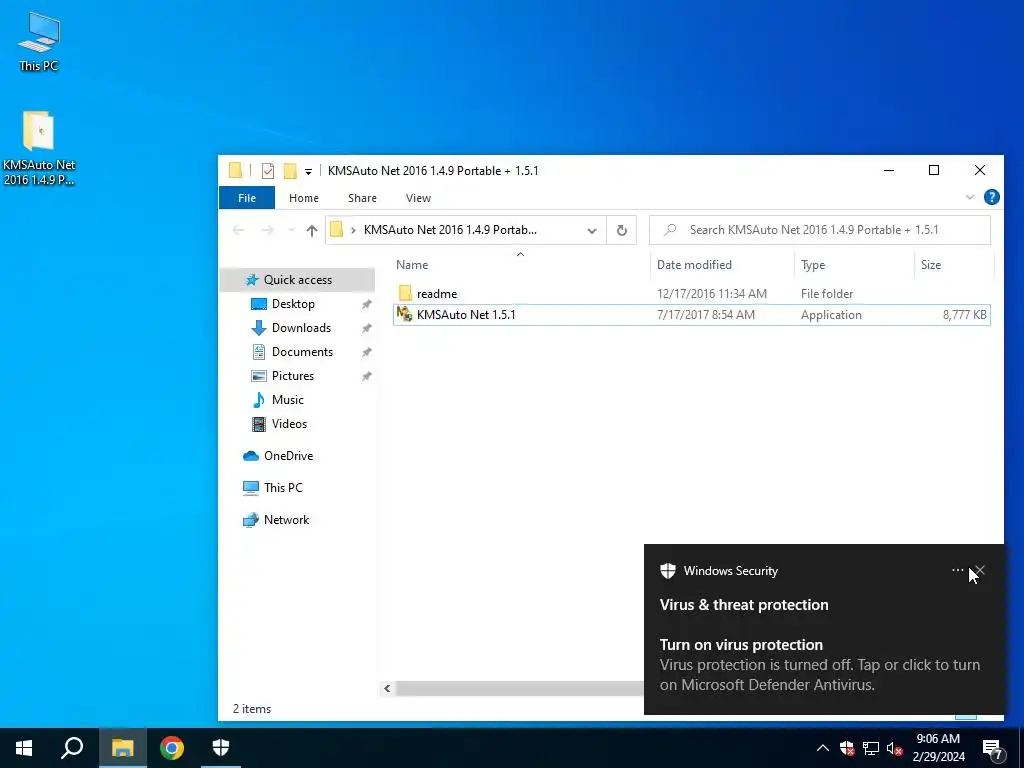Click the muted volume tray icon
This screenshot has height=768, width=1024.
(x=894, y=748)
